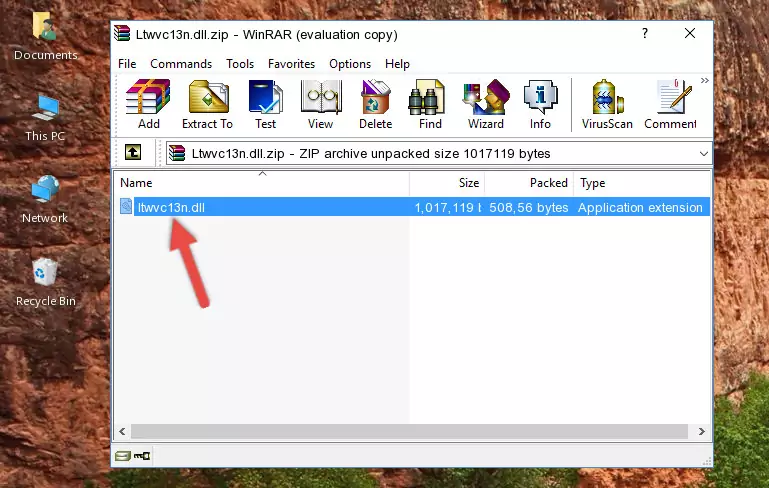Open the File menu
This screenshot has height=488, width=769.
point(127,64)
